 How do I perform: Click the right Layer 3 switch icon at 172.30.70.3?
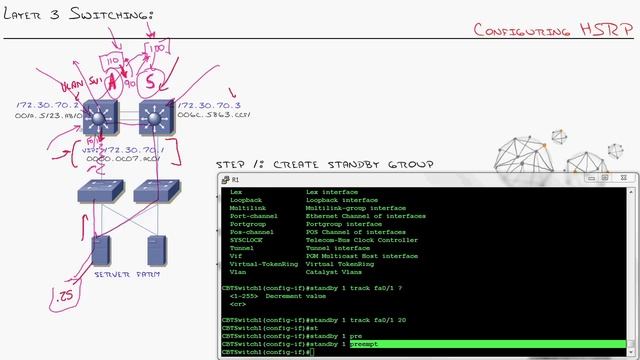pos(157,118)
